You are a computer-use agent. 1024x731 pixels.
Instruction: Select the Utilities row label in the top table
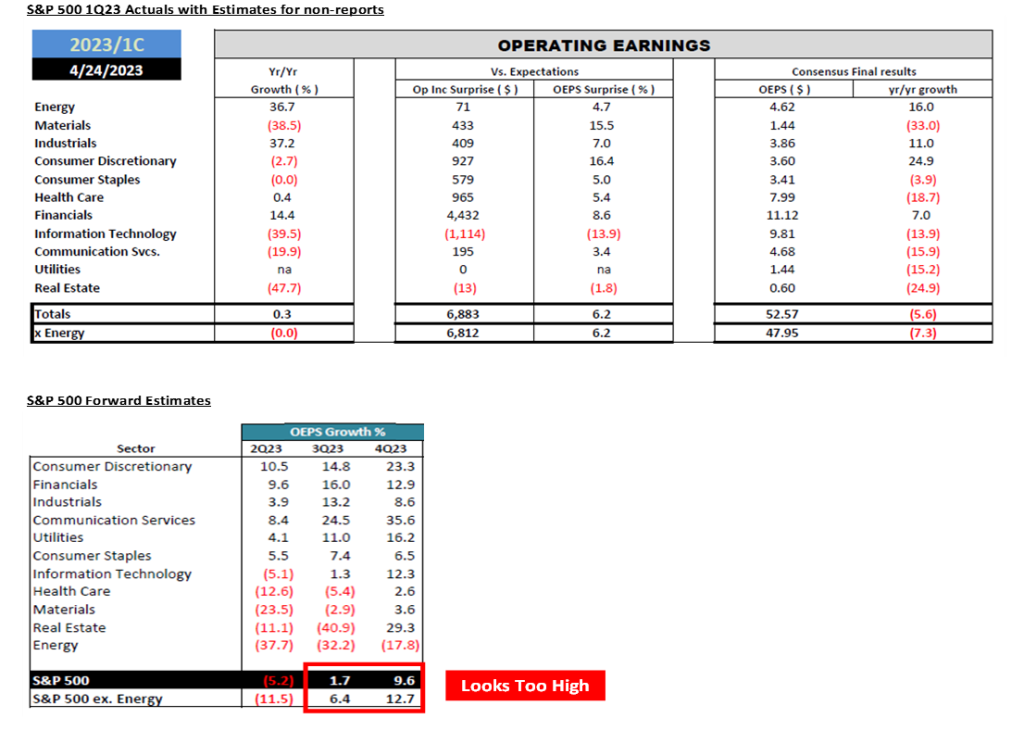click(x=57, y=270)
